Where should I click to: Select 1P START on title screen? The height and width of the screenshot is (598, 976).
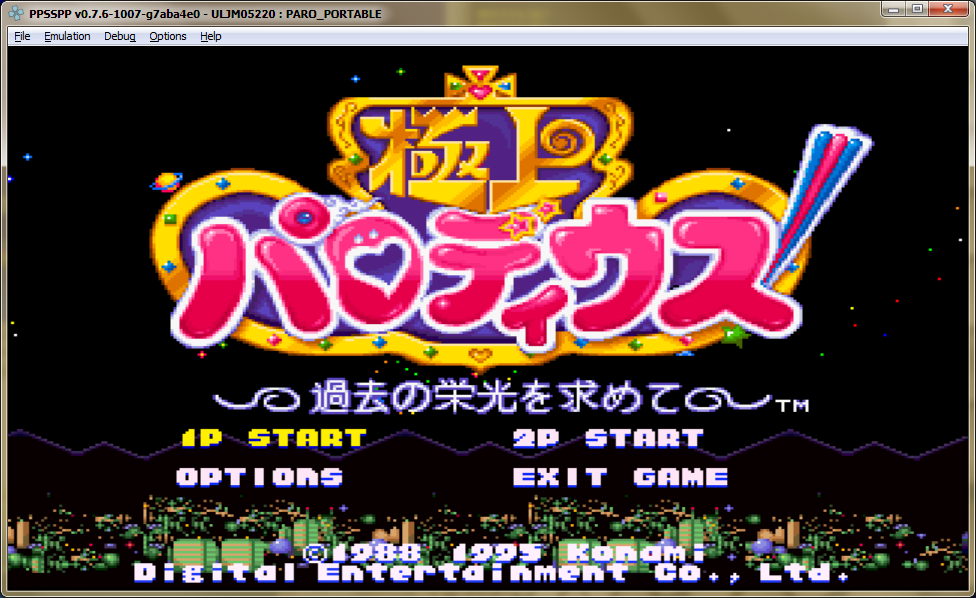tap(274, 438)
